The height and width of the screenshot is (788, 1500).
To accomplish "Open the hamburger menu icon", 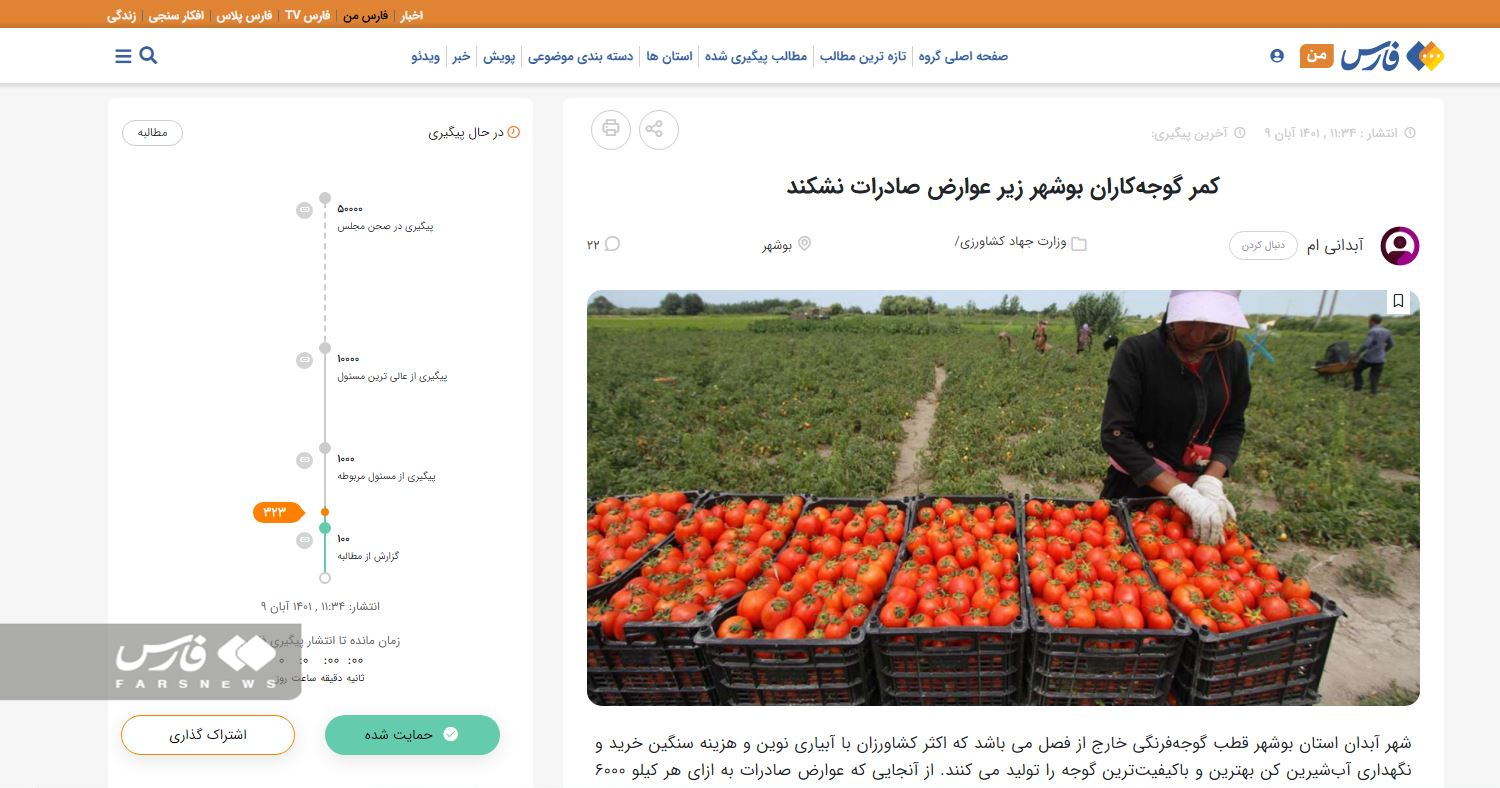I will (x=123, y=56).
